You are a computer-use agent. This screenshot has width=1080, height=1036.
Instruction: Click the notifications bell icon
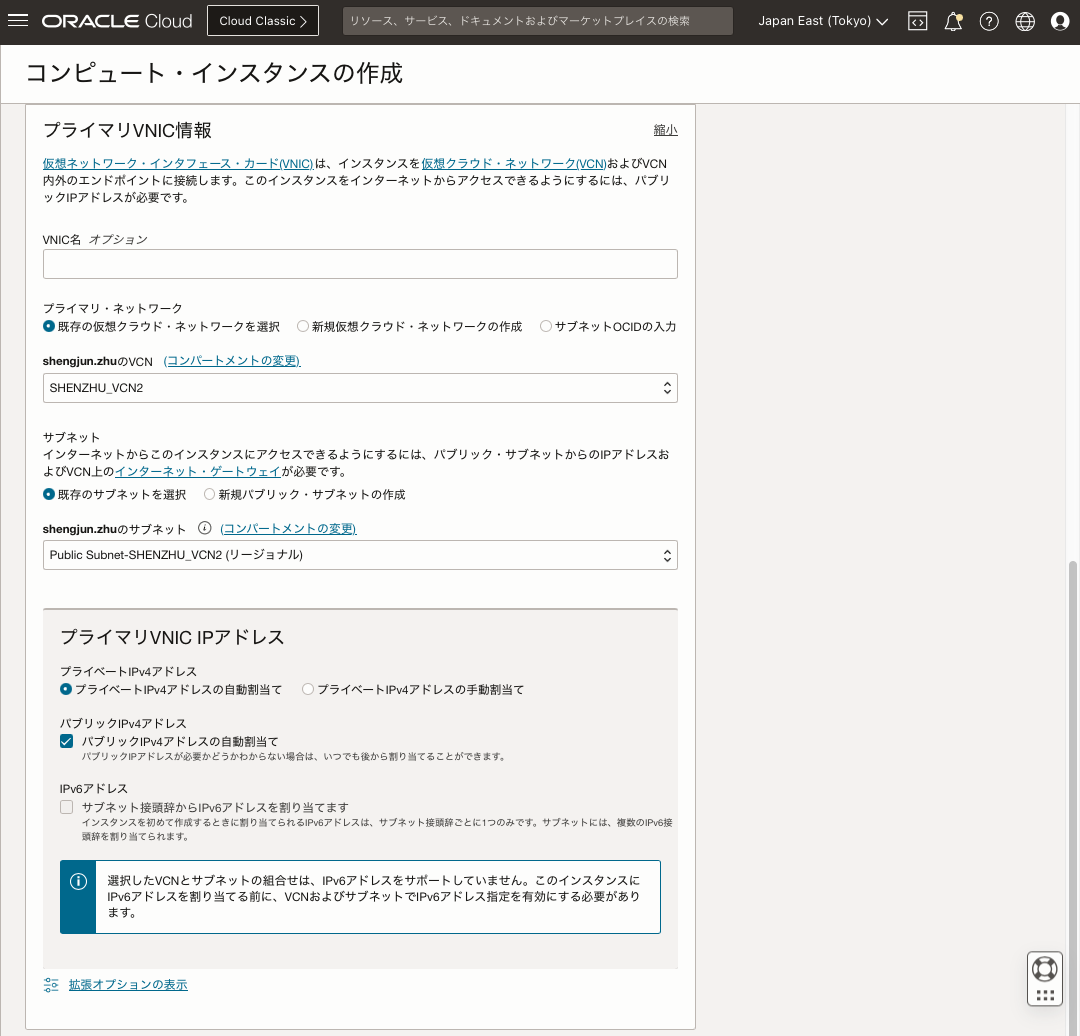pos(953,20)
